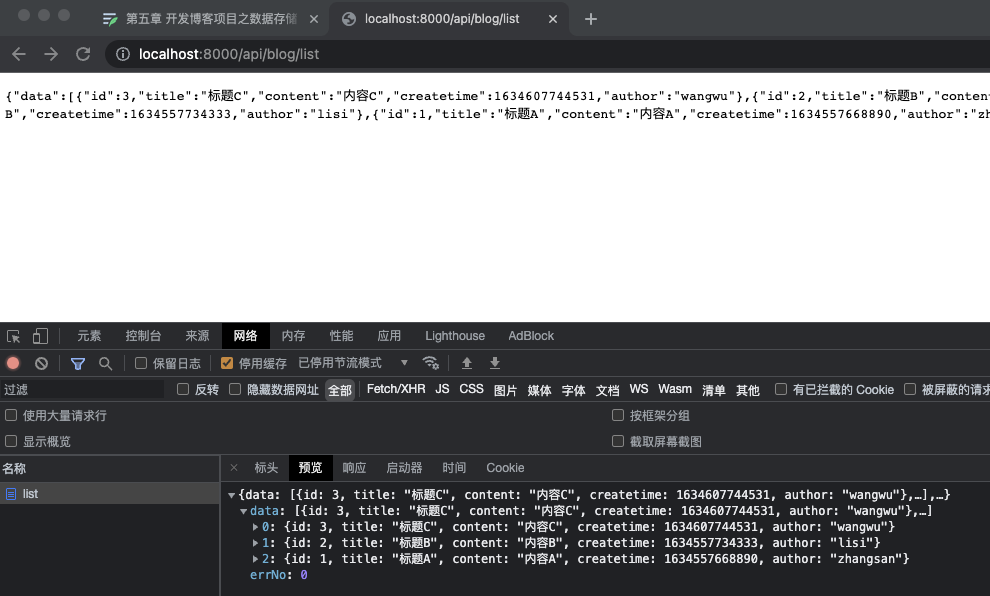The image size is (990, 596).
Task: Check the 被屏蔽的请求 checkbox
Action: coord(910,389)
